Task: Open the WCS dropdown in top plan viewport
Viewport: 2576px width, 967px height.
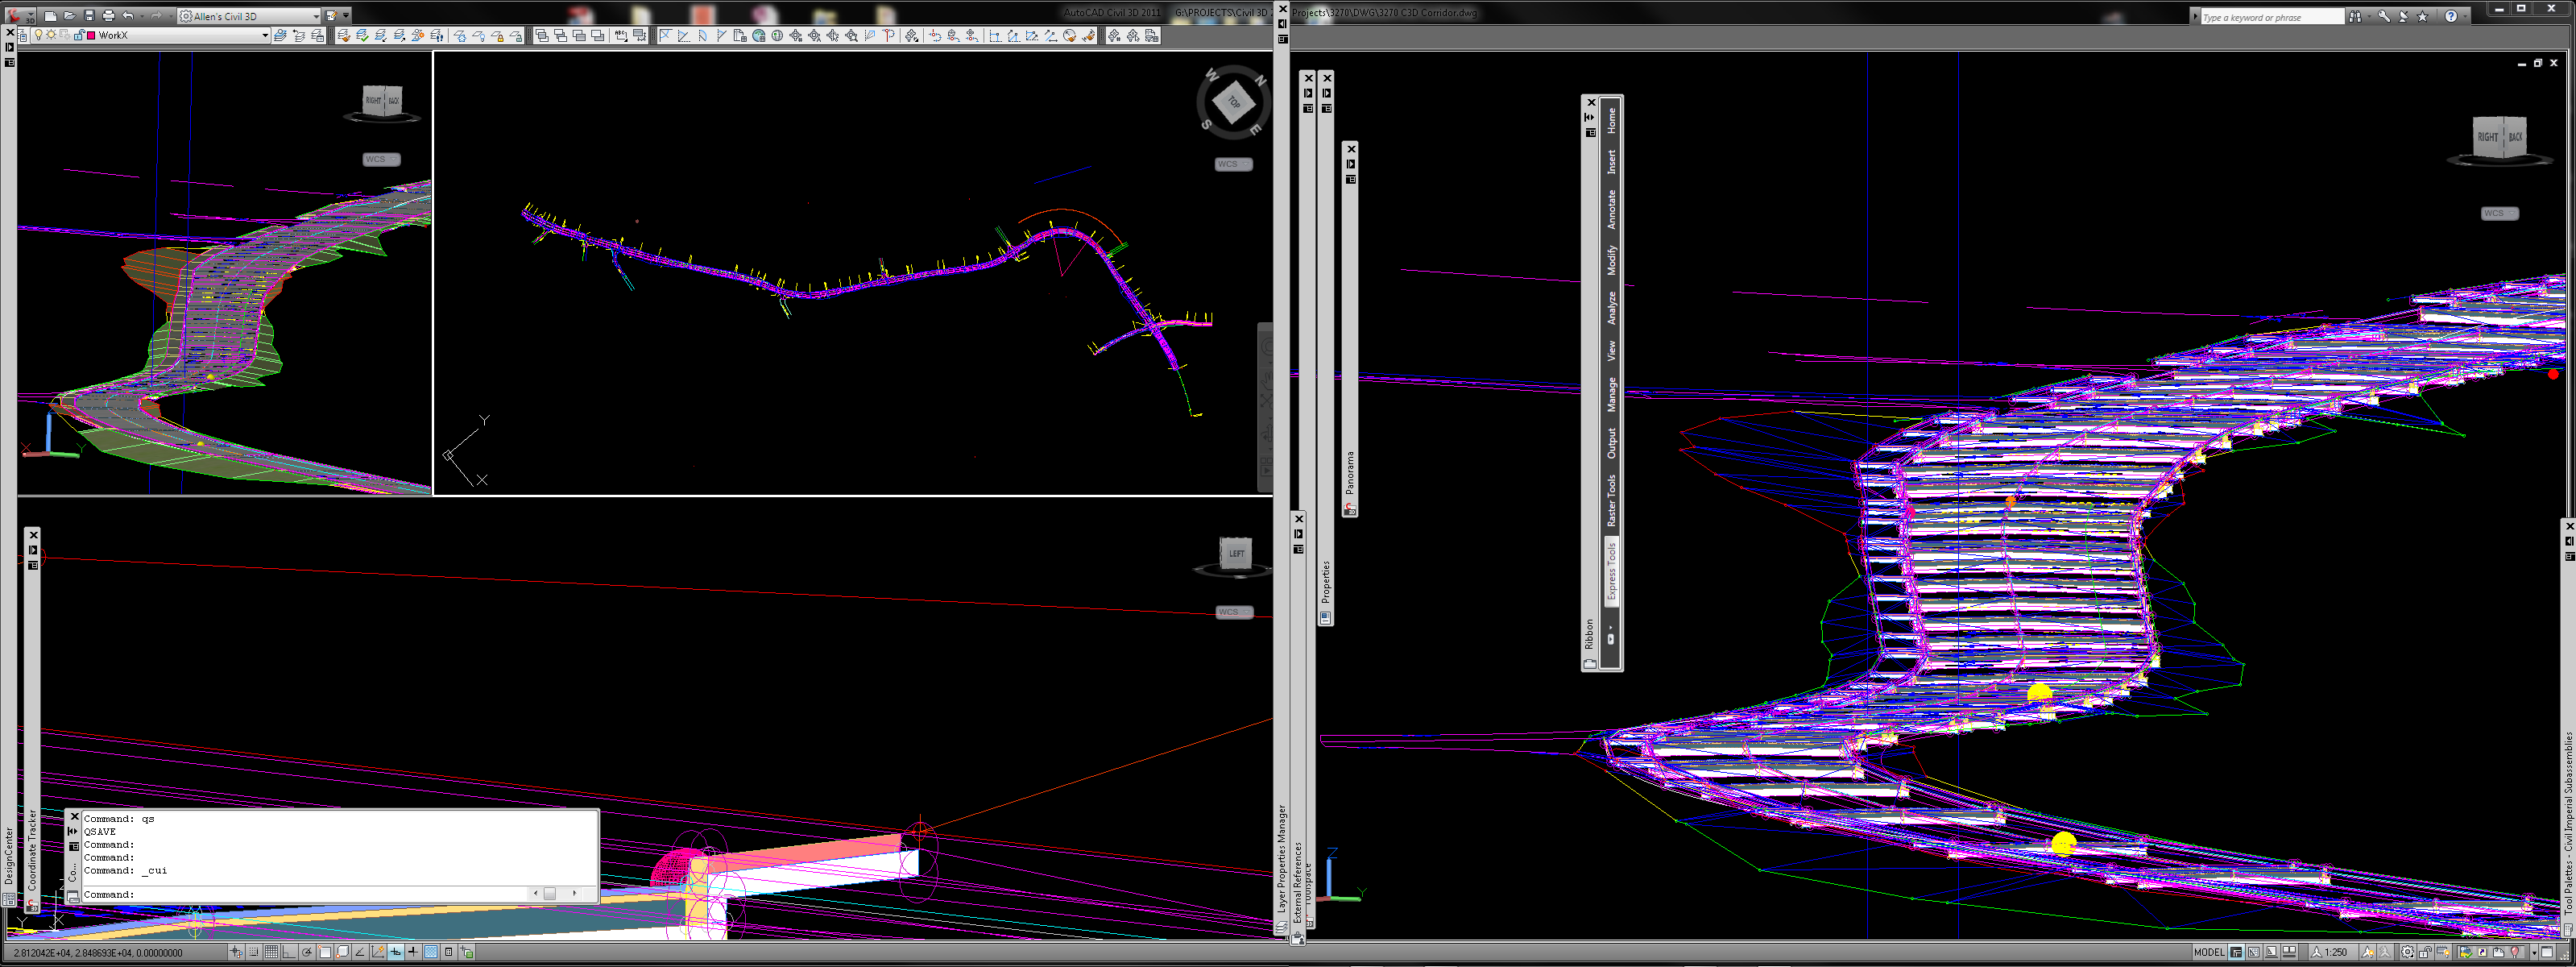Action: point(1233,164)
